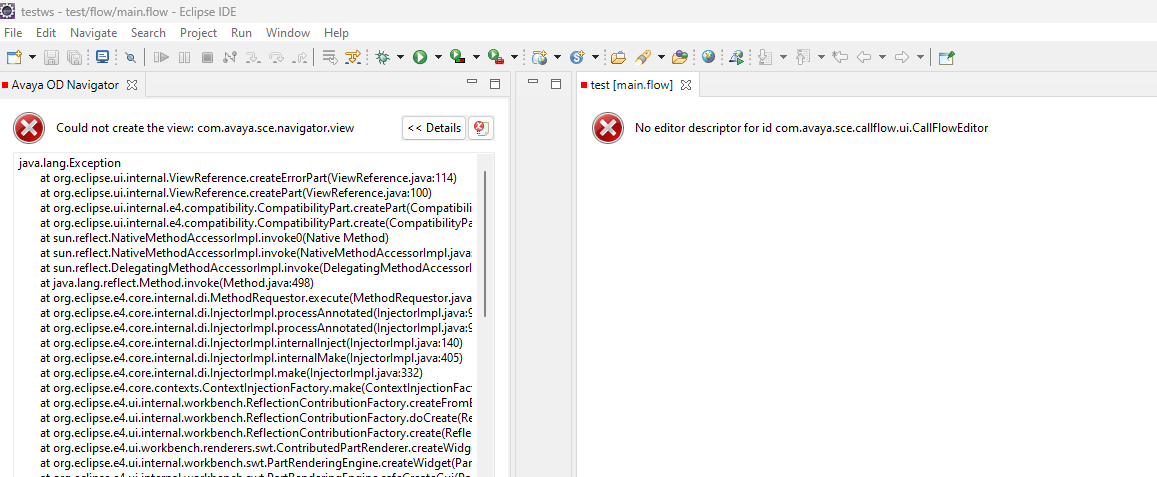Image resolution: width=1157 pixels, height=477 pixels.
Task: Click the External Tools run icon
Action: [496, 57]
